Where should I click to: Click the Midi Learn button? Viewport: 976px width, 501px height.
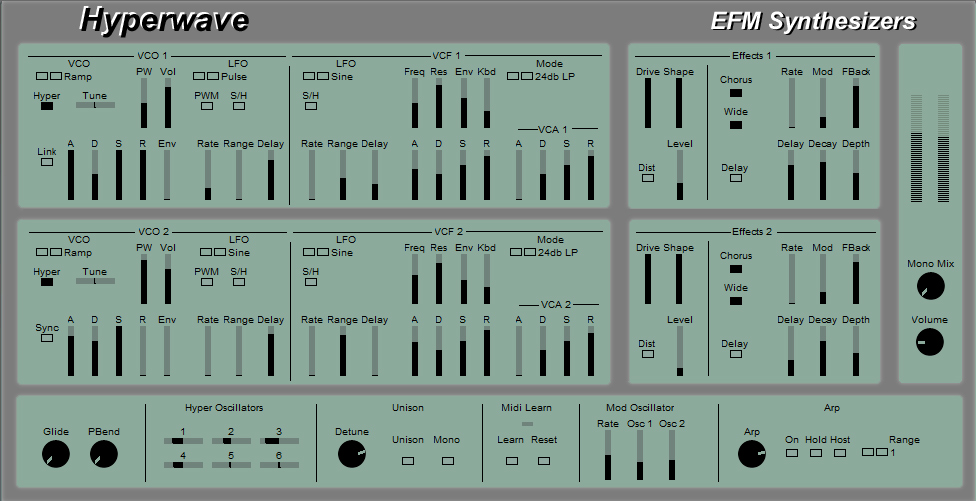(512, 461)
